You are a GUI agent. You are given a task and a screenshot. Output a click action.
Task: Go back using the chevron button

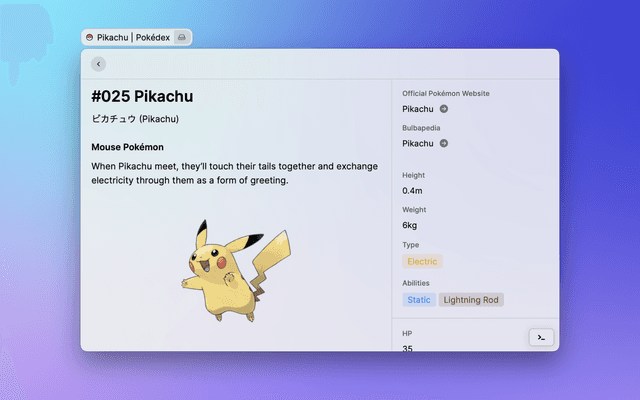pos(98,64)
